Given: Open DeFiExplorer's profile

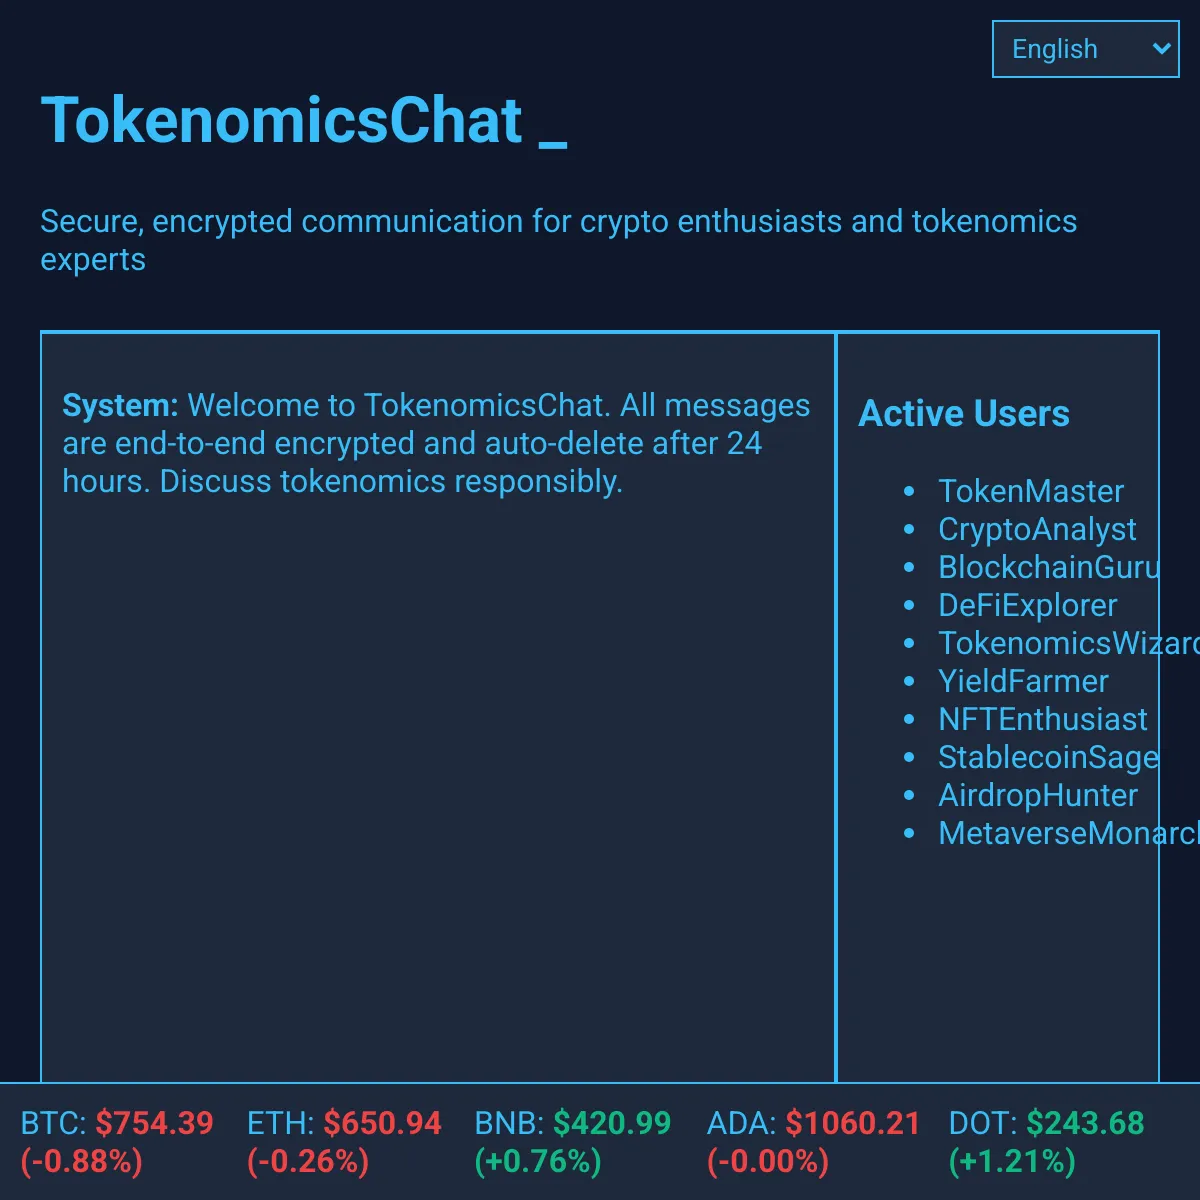Looking at the screenshot, I should coord(1027,605).
